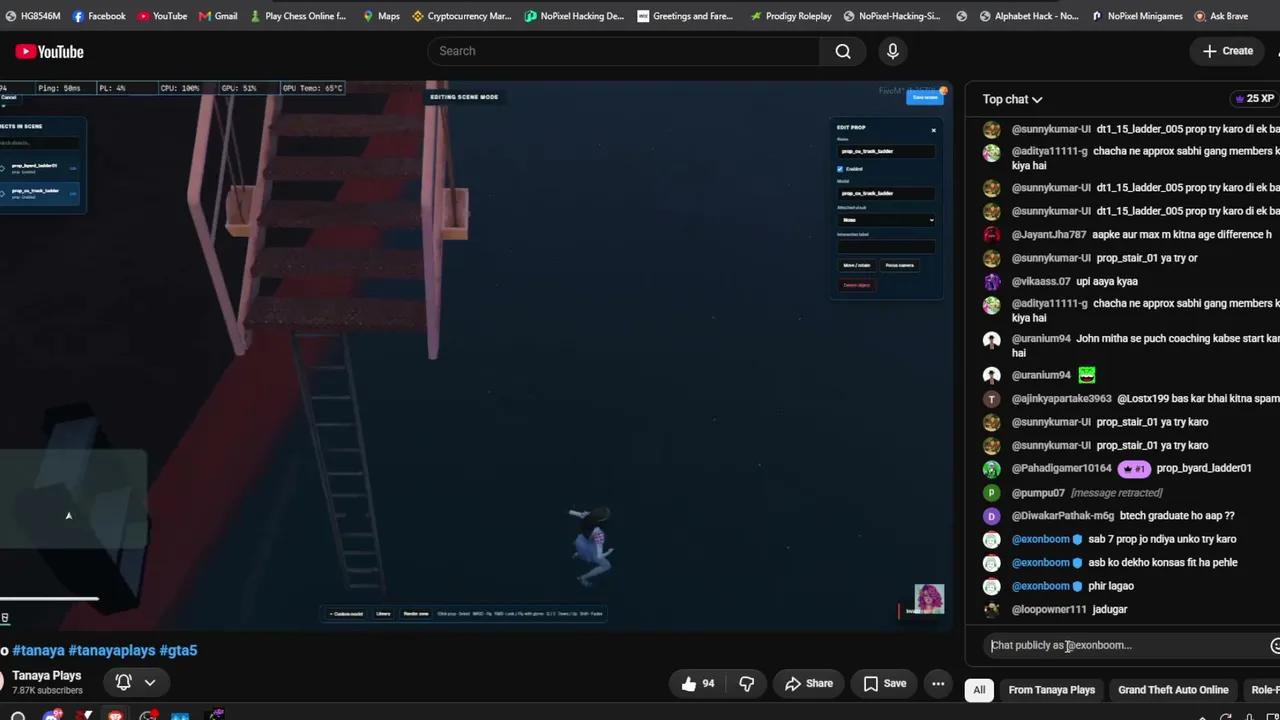Screen dimensions: 1280x720
Task: Edit the prop Name field
Action: pyautogui.click(x=886, y=151)
